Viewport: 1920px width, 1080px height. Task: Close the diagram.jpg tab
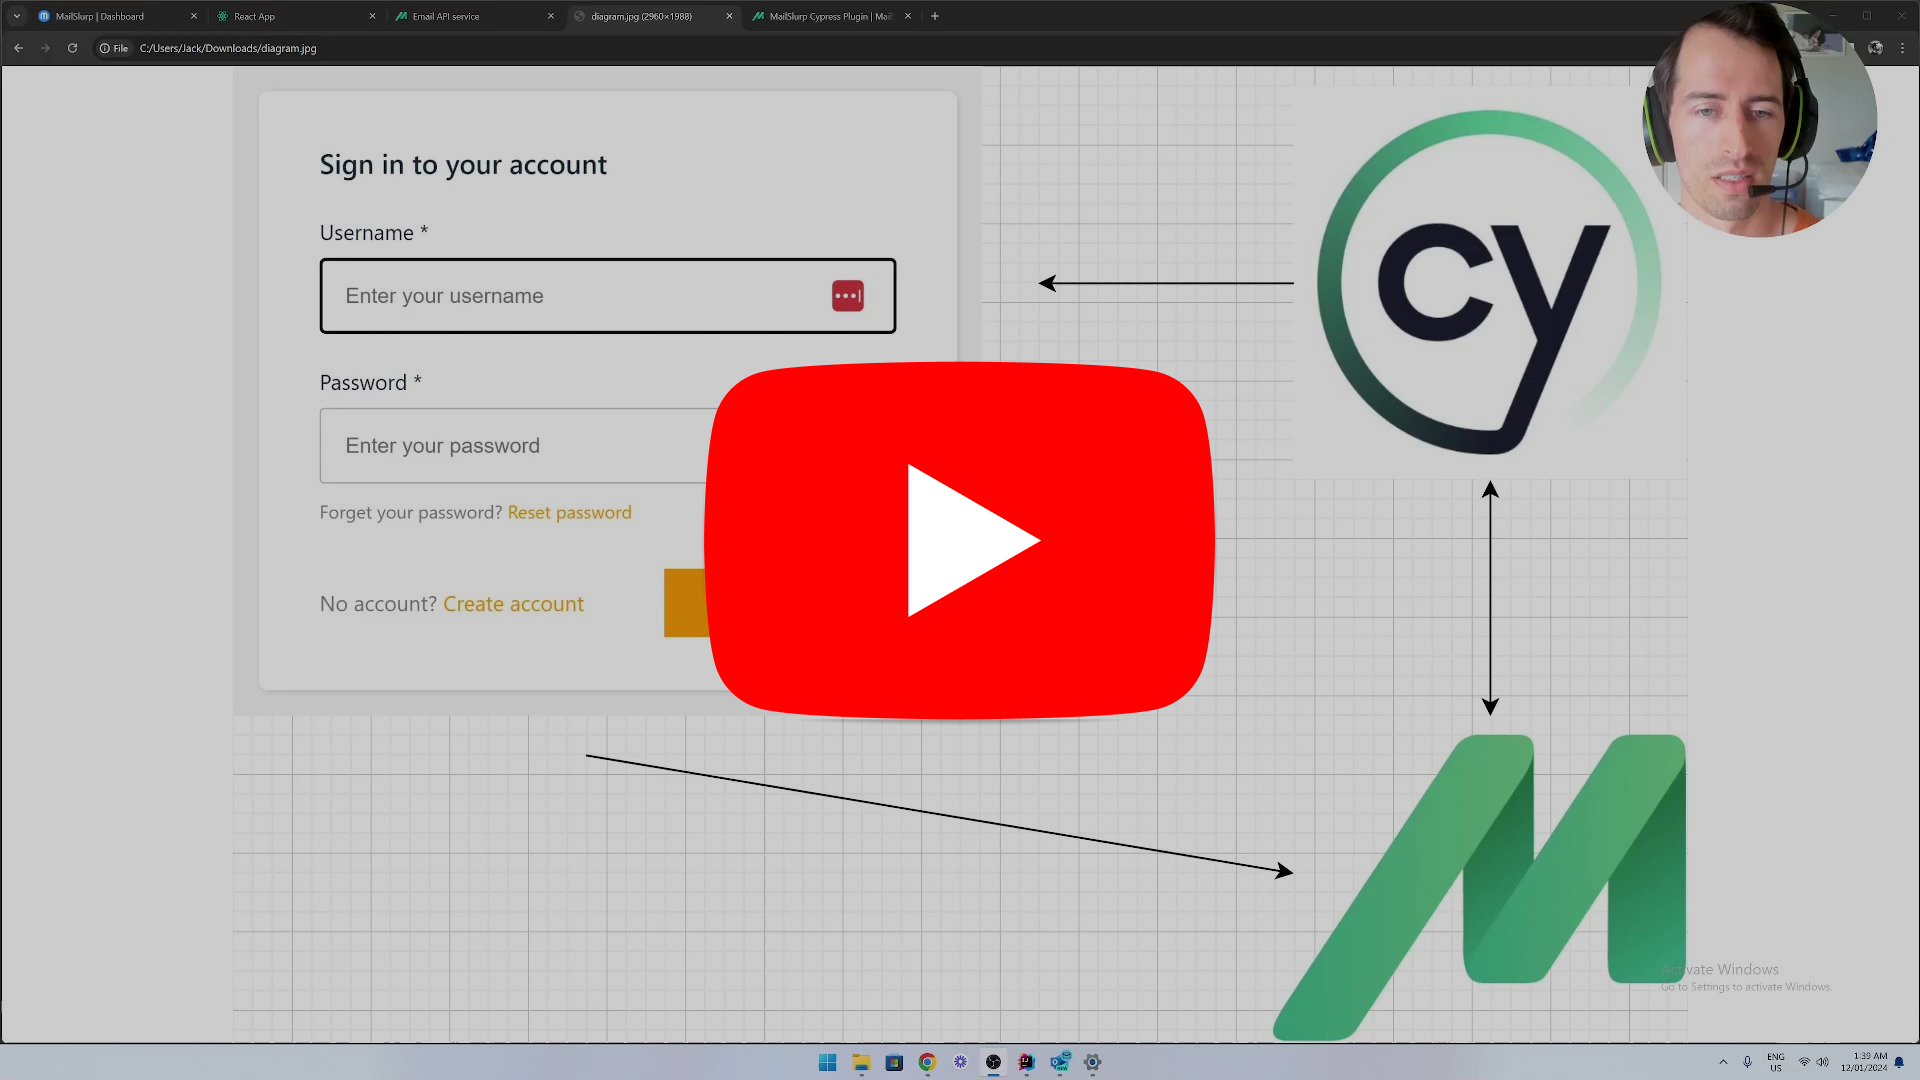tap(729, 16)
